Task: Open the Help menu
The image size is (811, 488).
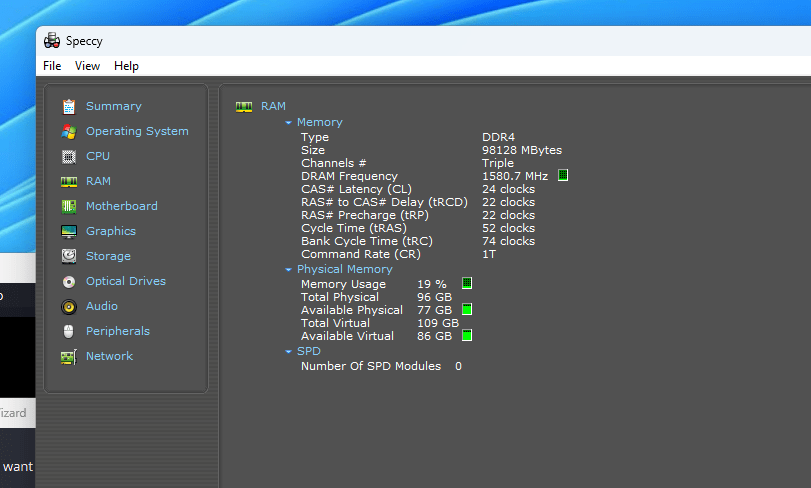Action: 126,66
